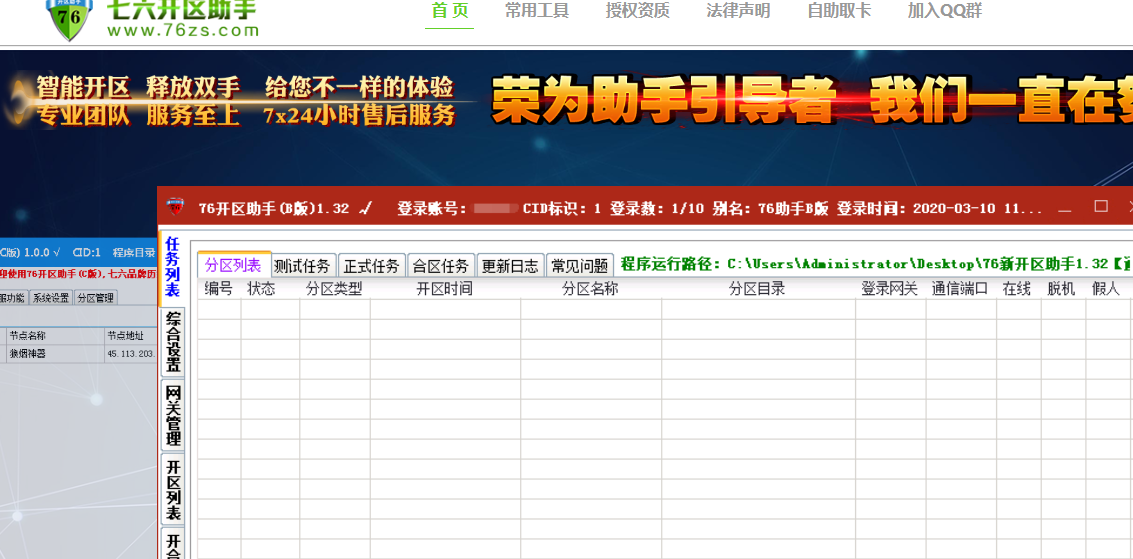Click 加入QQ群 in navigation bar
The image size is (1133, 559).
[944, 11]
